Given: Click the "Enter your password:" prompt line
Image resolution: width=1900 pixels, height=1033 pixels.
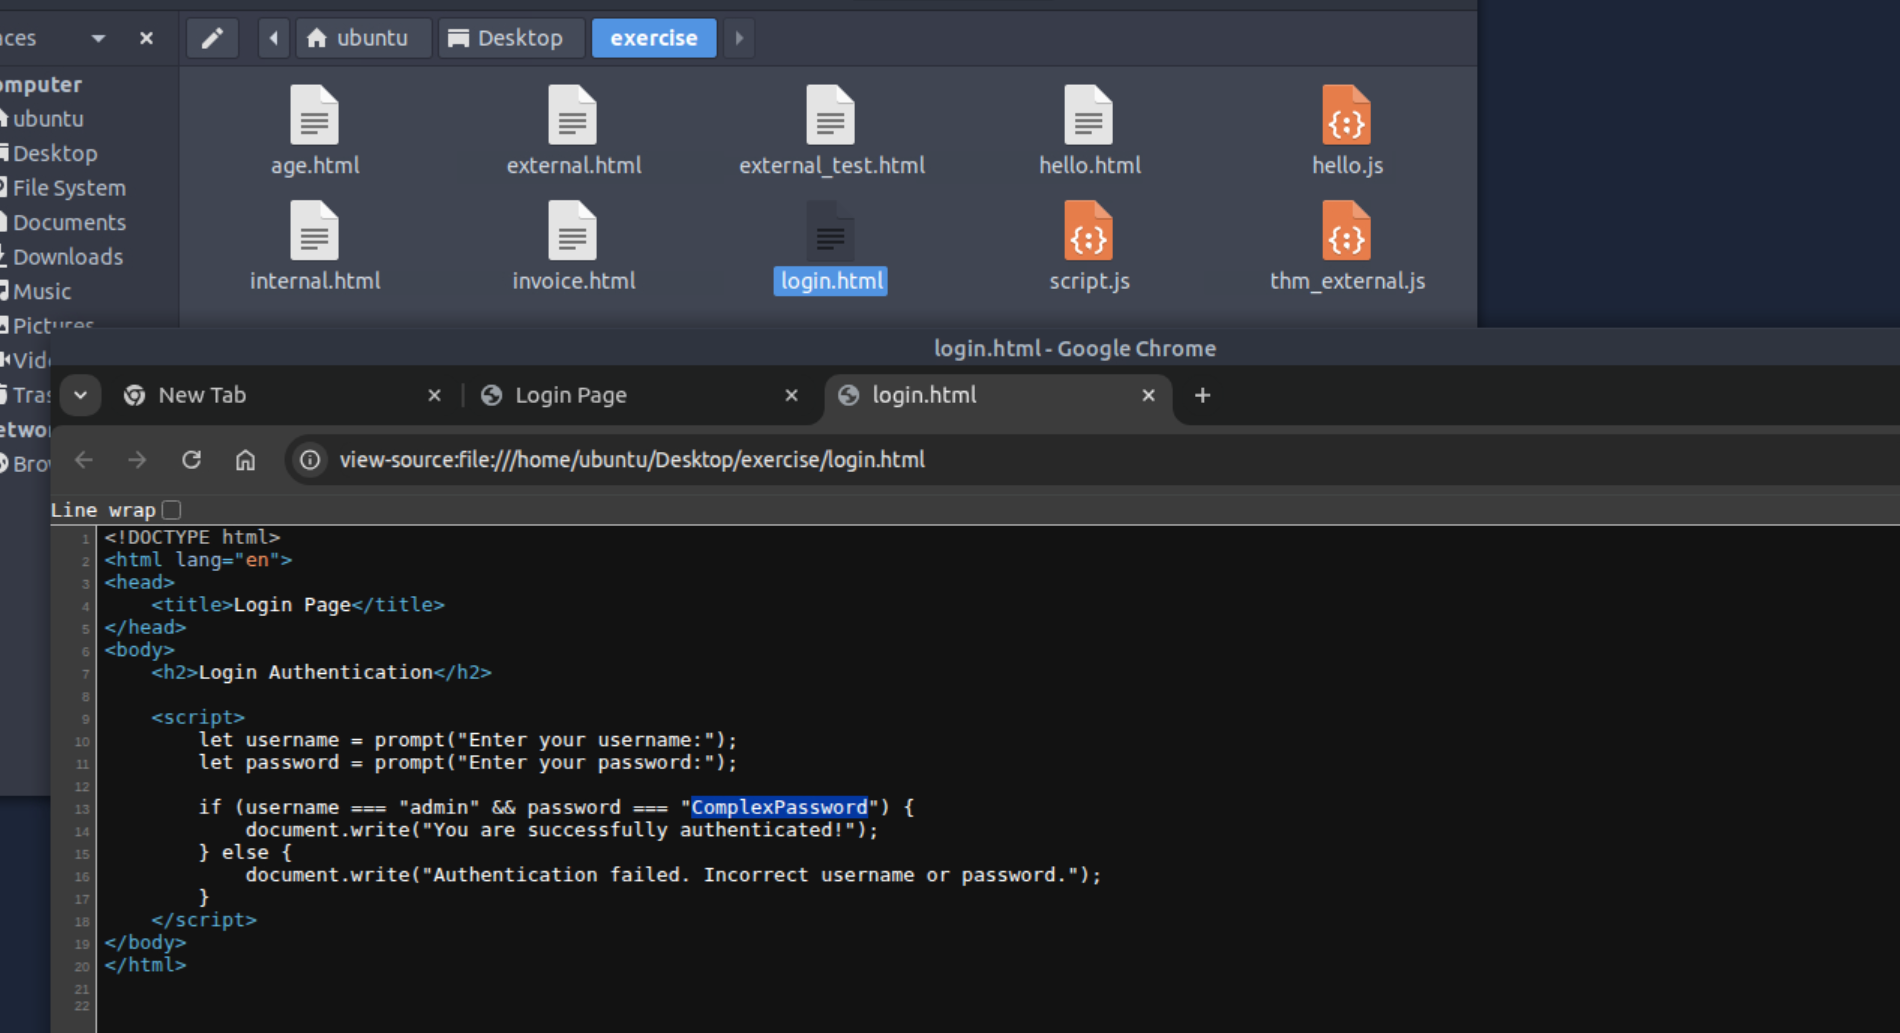Looking at the screenshot, I should click(468, 763).
